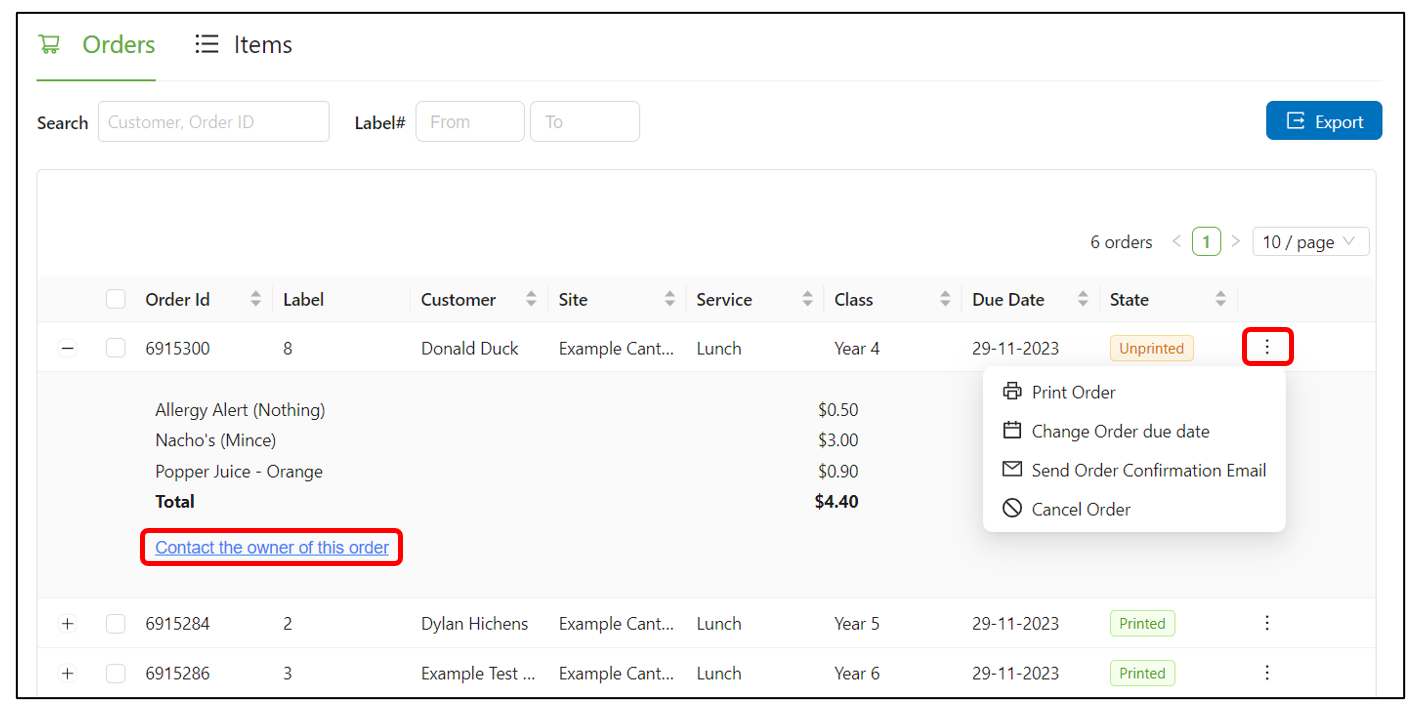The height and width of the screenshot is (712, 1420).
Task: Open 'Contact the owner of this order' link
Action: click(272, 548)
